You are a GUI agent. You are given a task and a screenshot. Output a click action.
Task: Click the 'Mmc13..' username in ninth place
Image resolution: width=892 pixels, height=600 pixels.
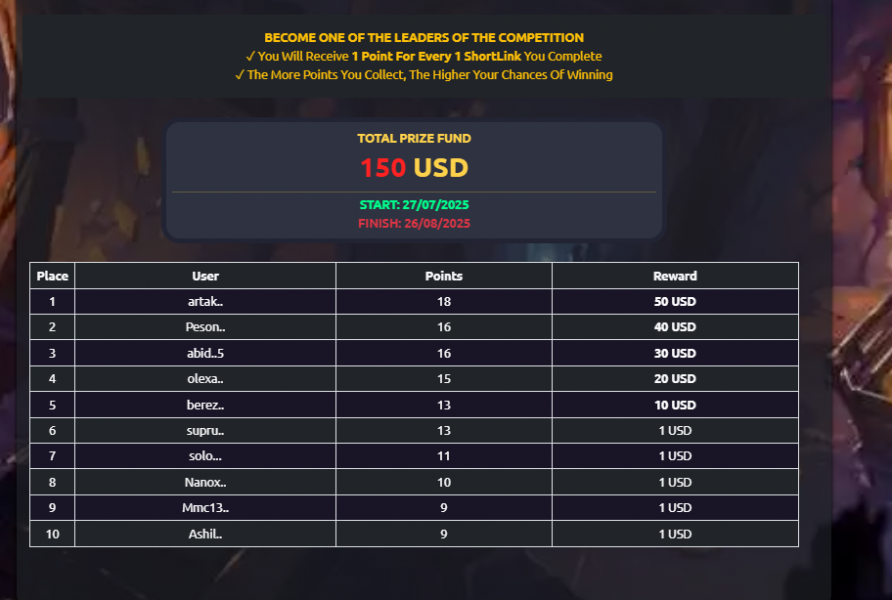(205, 508)
